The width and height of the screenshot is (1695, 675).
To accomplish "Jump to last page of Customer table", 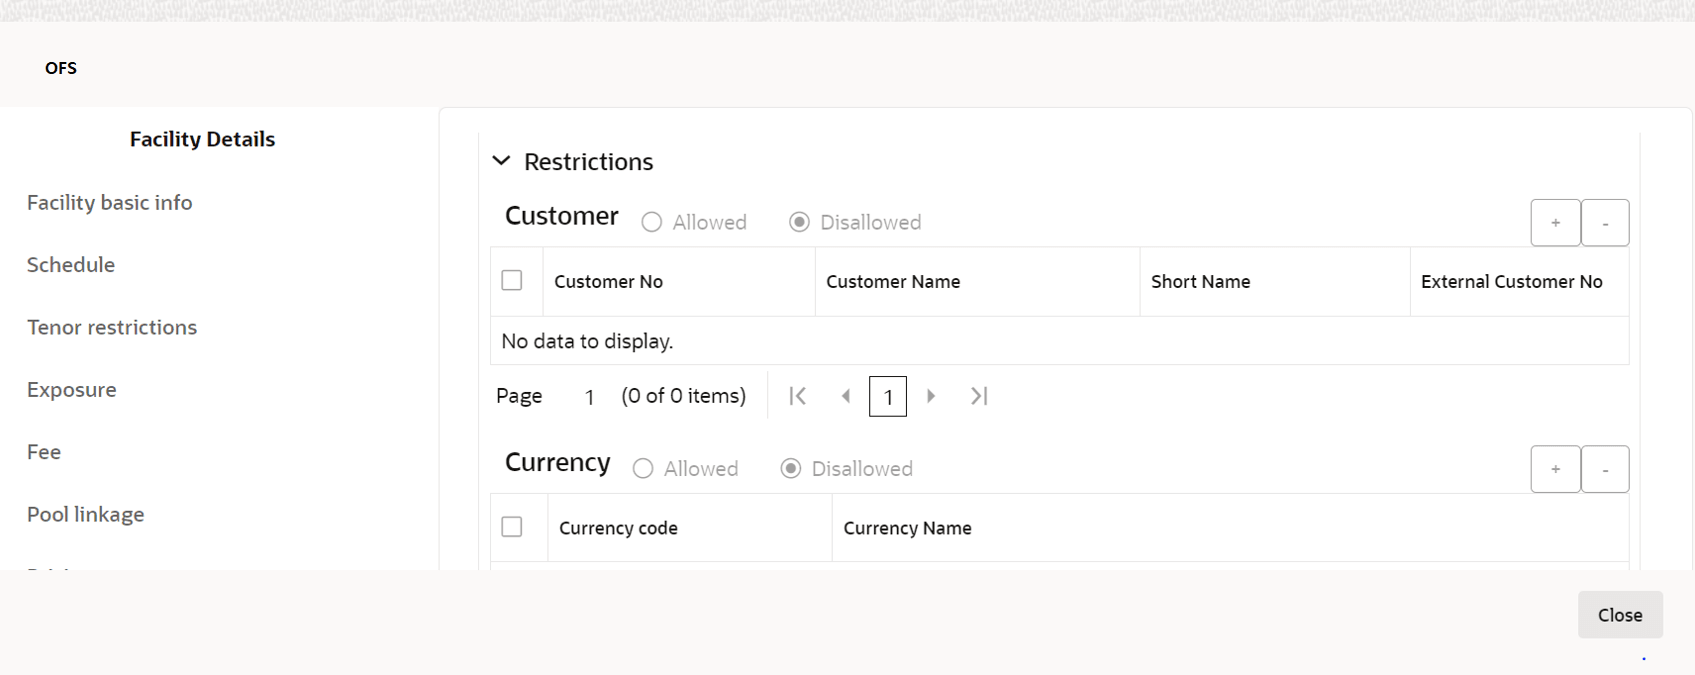I will click(x=979, y=396).
